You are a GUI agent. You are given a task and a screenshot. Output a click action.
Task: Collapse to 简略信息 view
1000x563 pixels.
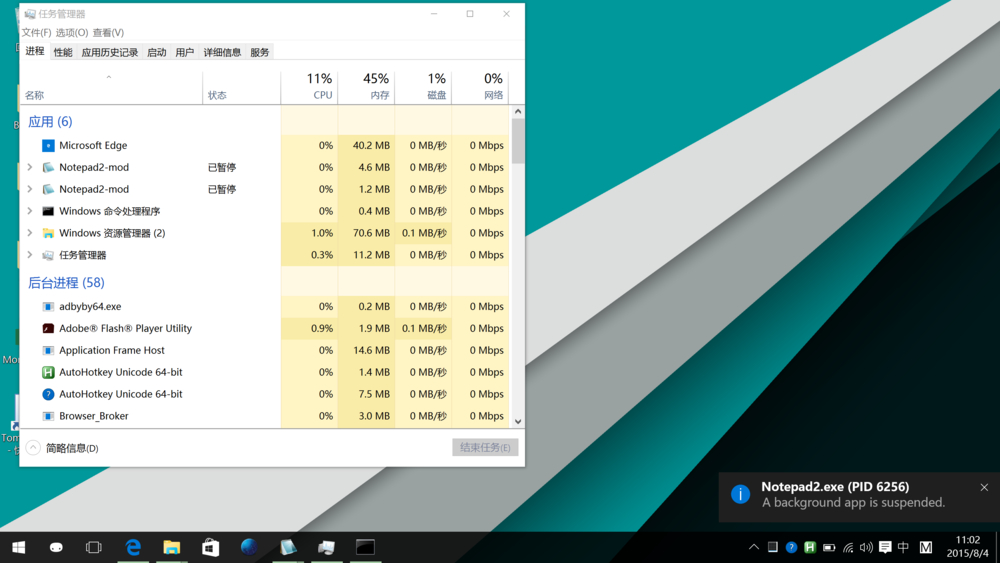tap(62, 448)
